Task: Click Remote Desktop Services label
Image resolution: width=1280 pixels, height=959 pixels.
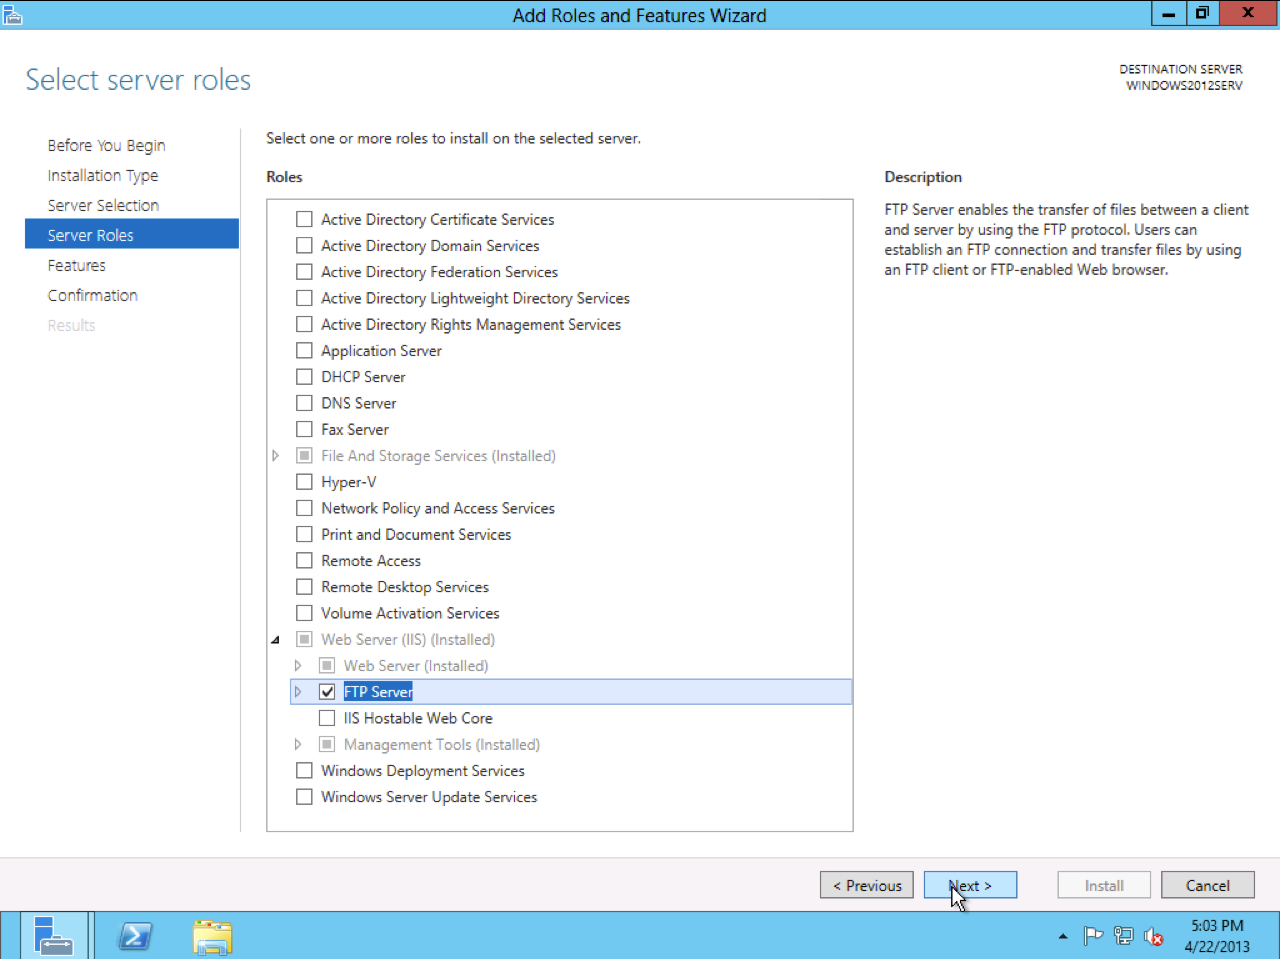Action: [405, 587]
